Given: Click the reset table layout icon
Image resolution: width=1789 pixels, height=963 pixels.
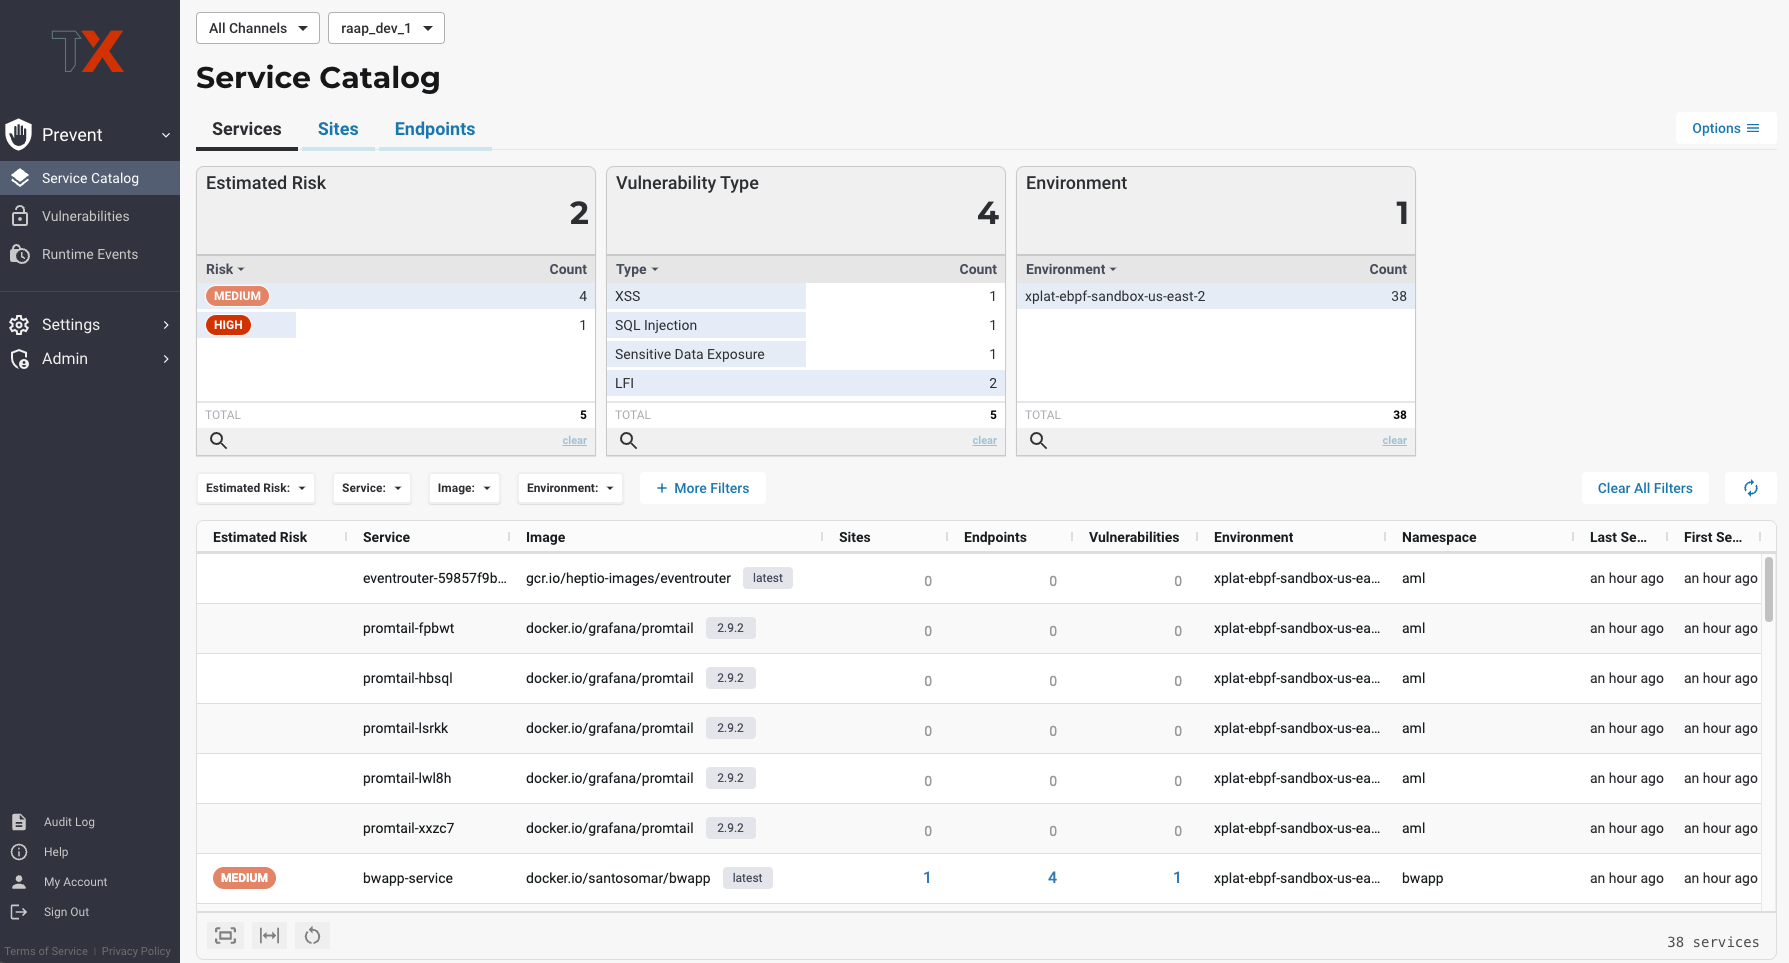Looking at the screenshot, I should coord(312,936).
